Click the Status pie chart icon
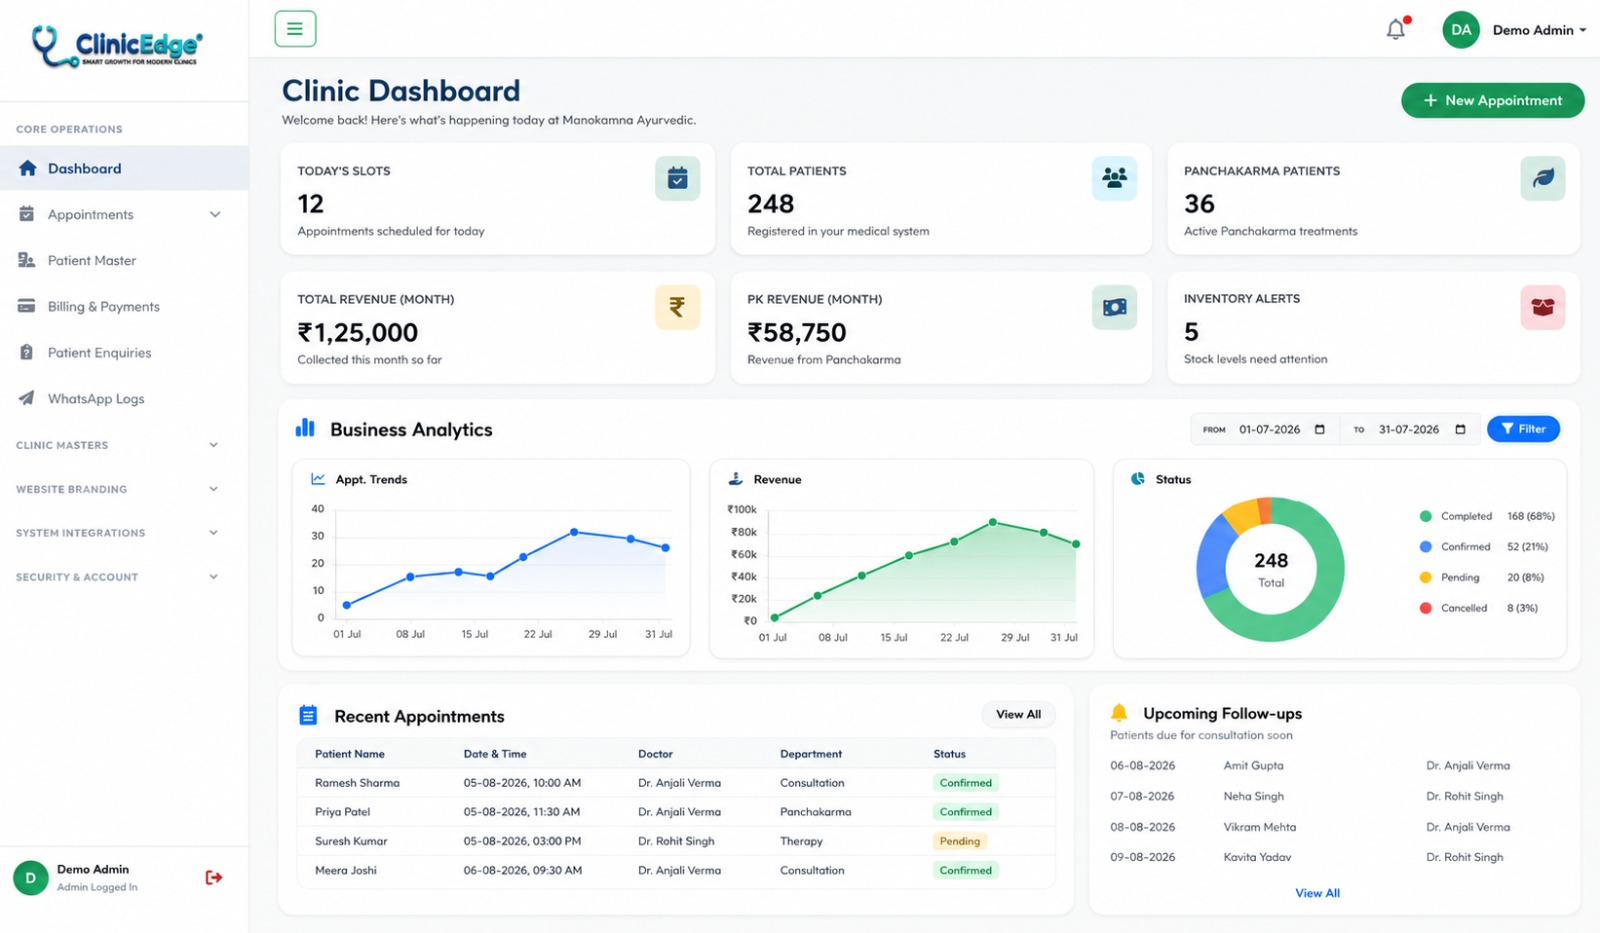The height and width of the screenshot is (933, 1600). 1138,479
